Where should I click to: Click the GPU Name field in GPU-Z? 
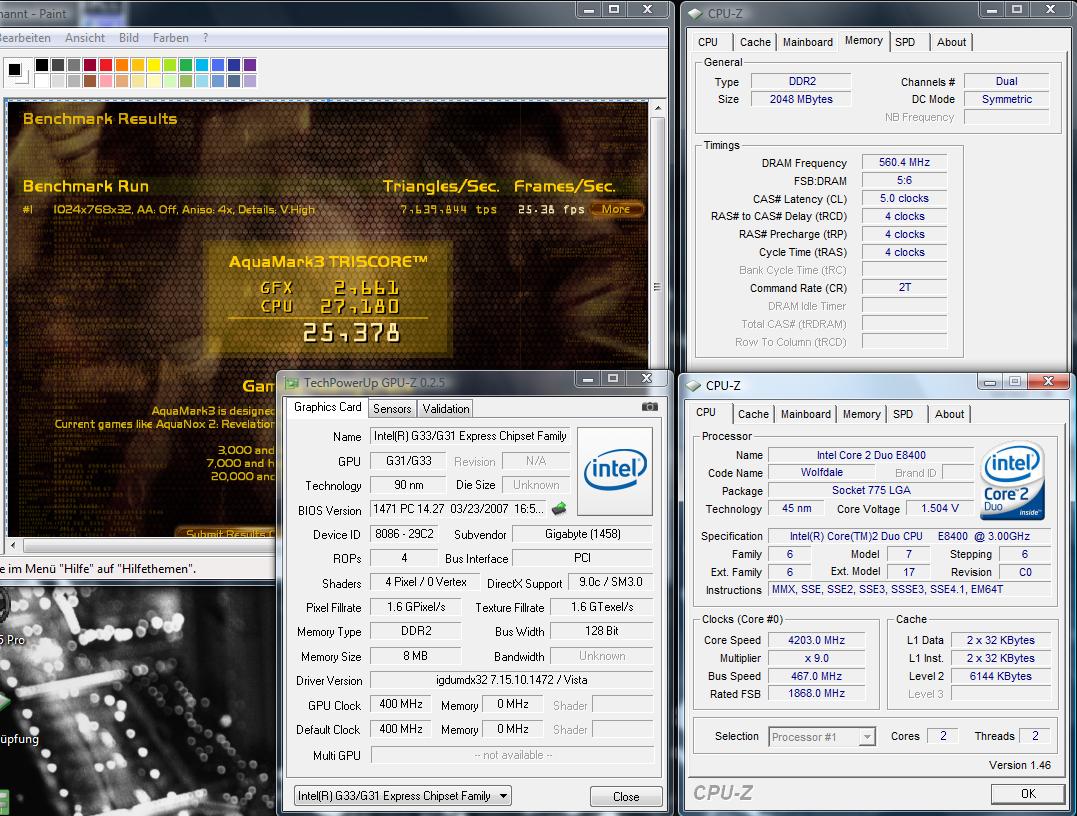tap(470, 436)
